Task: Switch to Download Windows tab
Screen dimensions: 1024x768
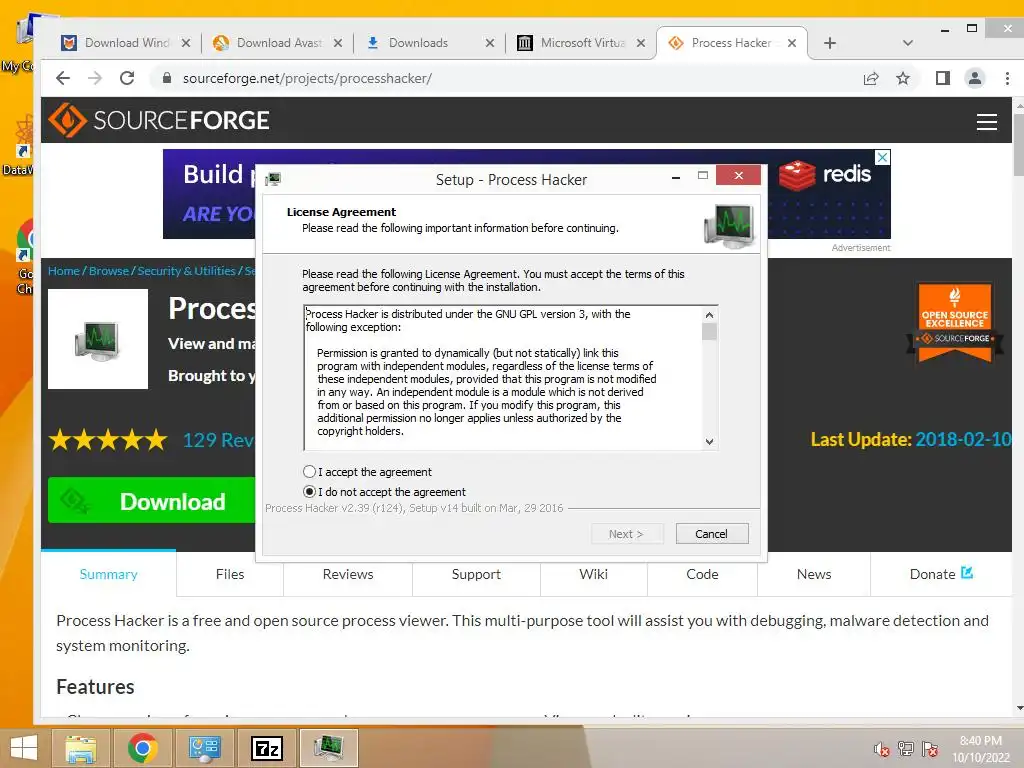Action: 126,43
